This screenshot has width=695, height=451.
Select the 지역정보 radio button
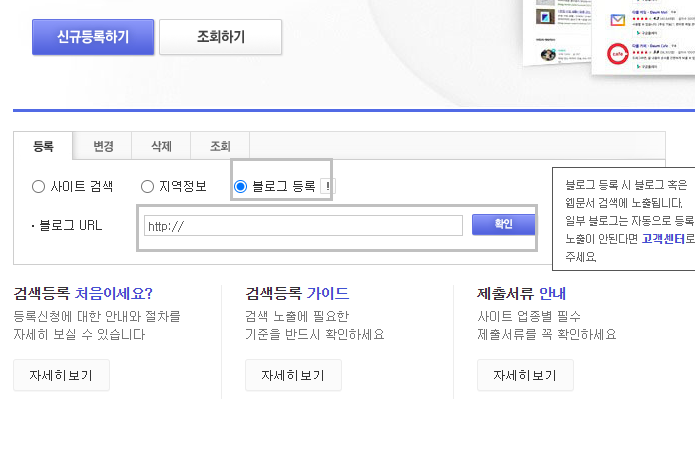[147, 187]
